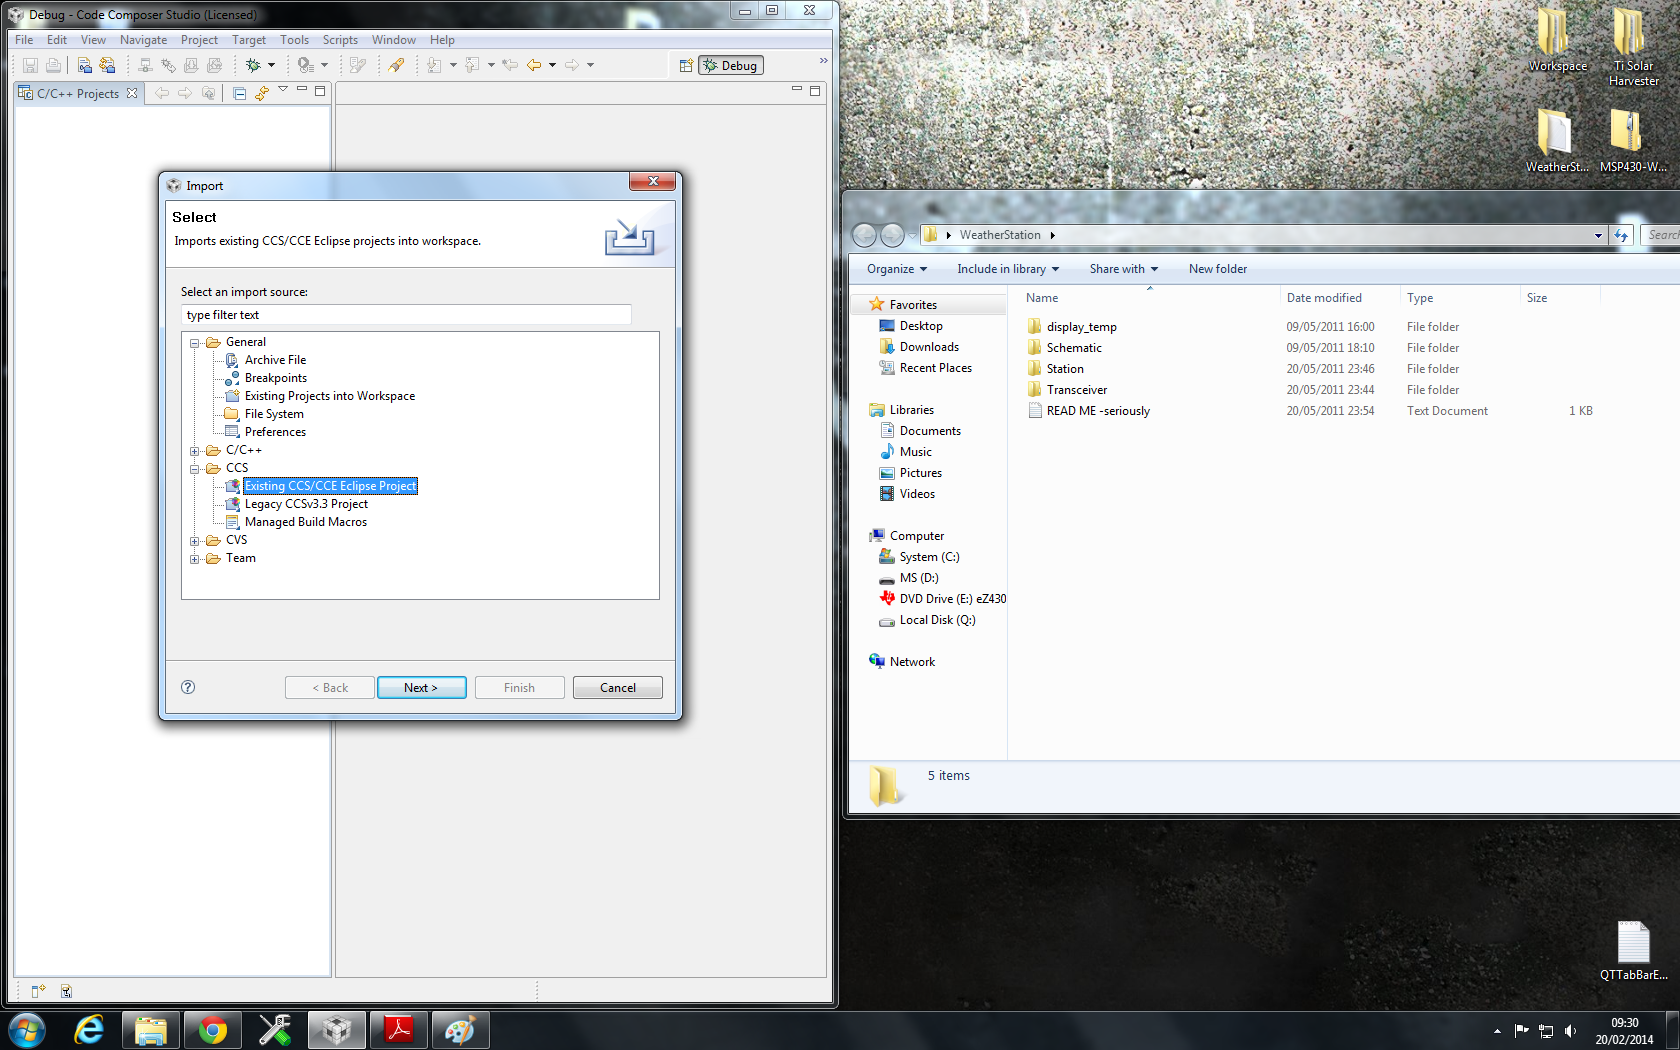Click the Next > button in Import dialog
Viewport: 1680px width, 1050px height.
click(421, 688)
